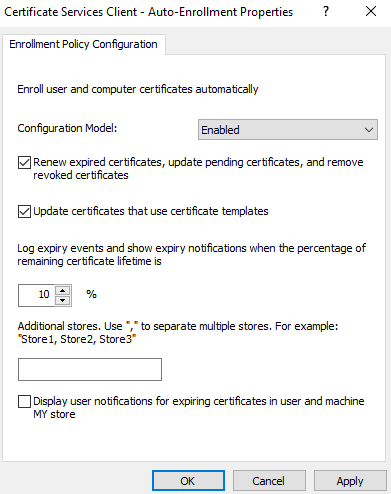Increase percentage with spinner up arrow
This screenshot has height=494, width=391.
point(62,290)
